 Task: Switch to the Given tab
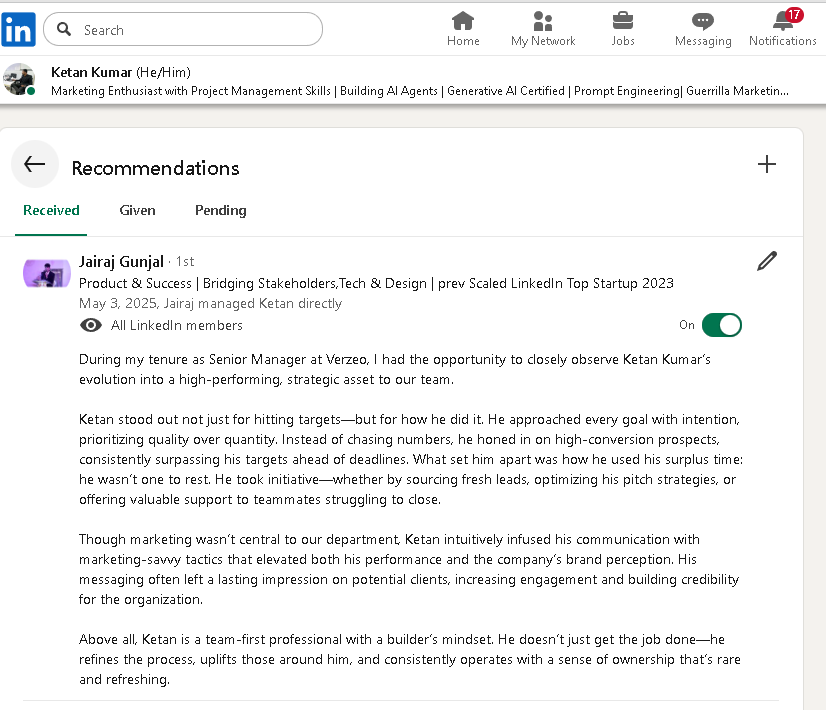point(137,210)
